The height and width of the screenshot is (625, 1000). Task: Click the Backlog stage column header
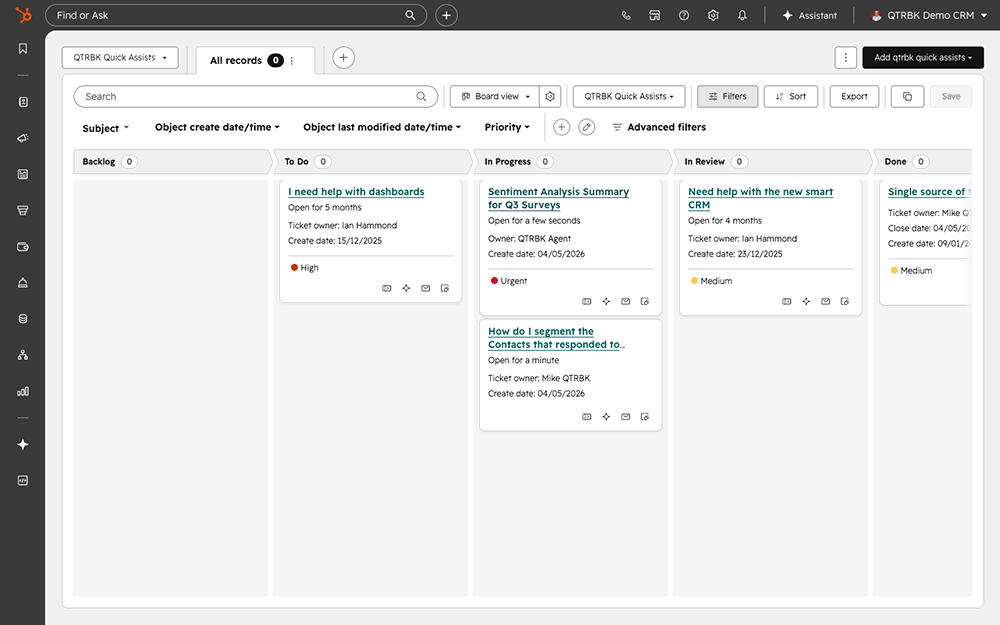point(172,162)
